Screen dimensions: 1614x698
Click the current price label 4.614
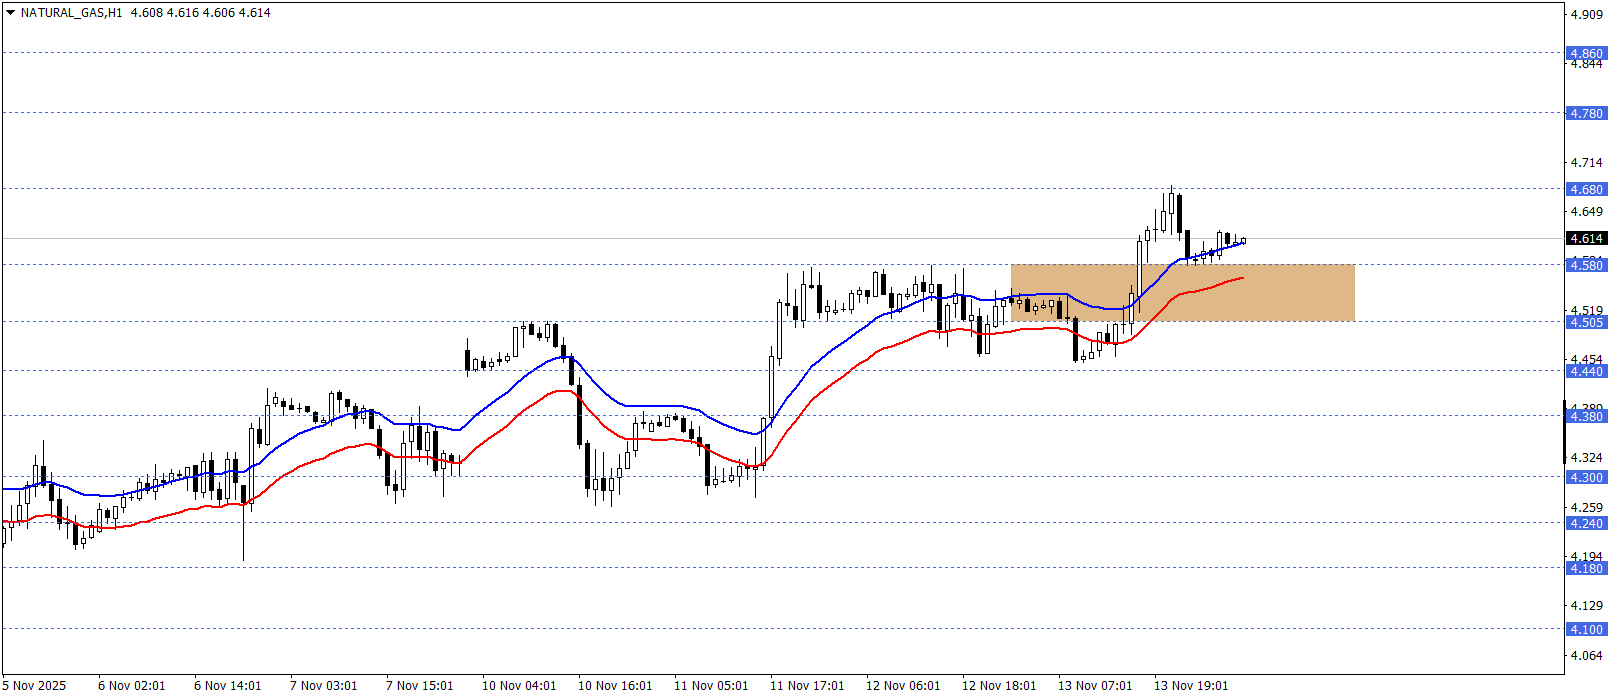click(1586, 238)
